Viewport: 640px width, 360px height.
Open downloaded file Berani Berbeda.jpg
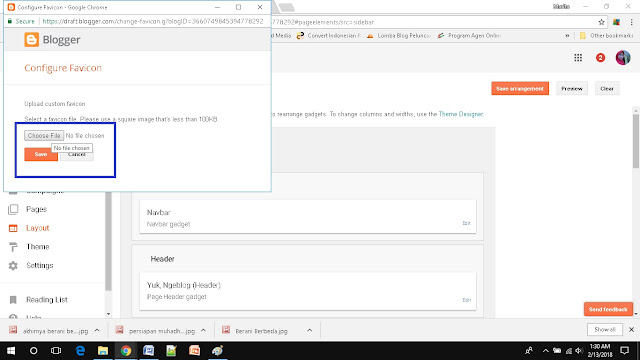[256, 331]
